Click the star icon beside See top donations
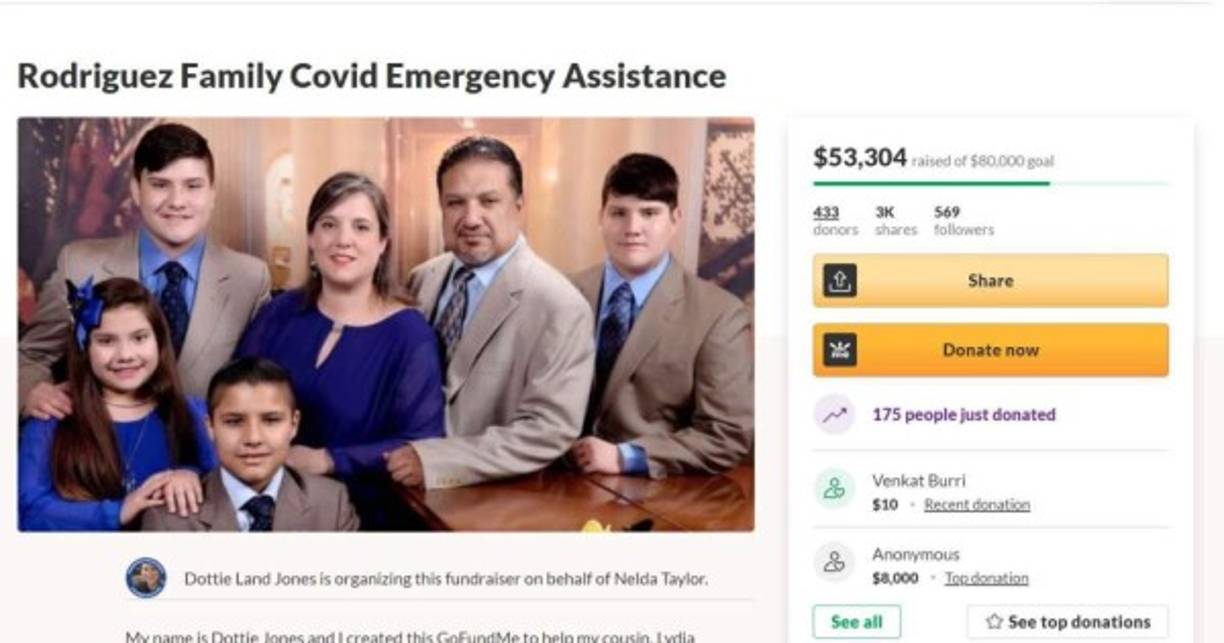 click(x=994, y=622)
